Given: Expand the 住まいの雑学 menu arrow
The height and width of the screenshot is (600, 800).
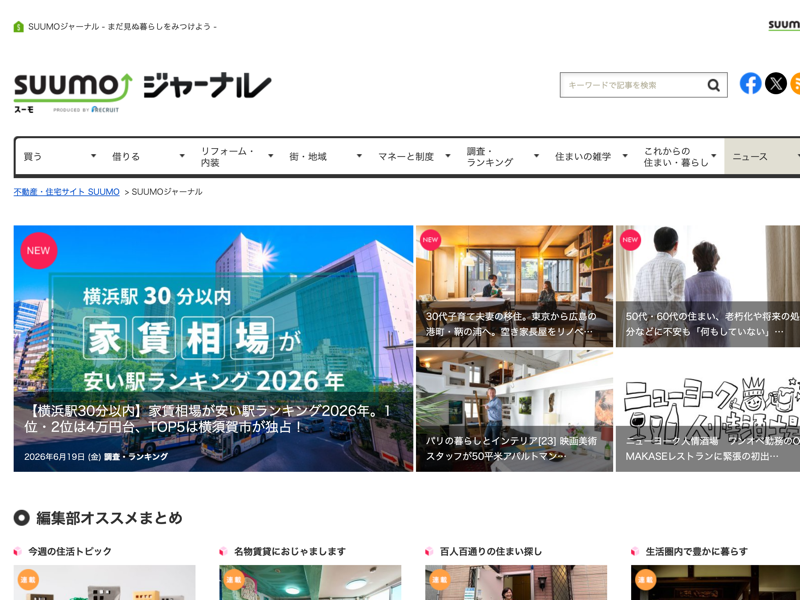Looking at the screenshot, I should (624, 156).
